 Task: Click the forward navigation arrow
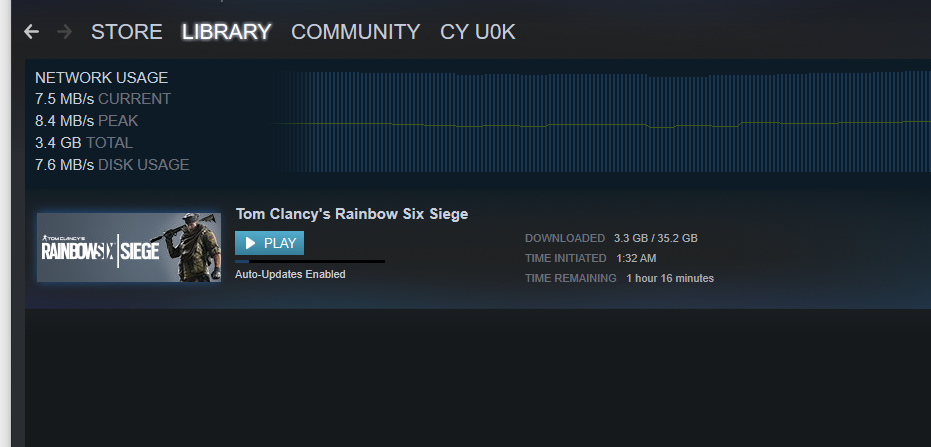coord(64,31)
